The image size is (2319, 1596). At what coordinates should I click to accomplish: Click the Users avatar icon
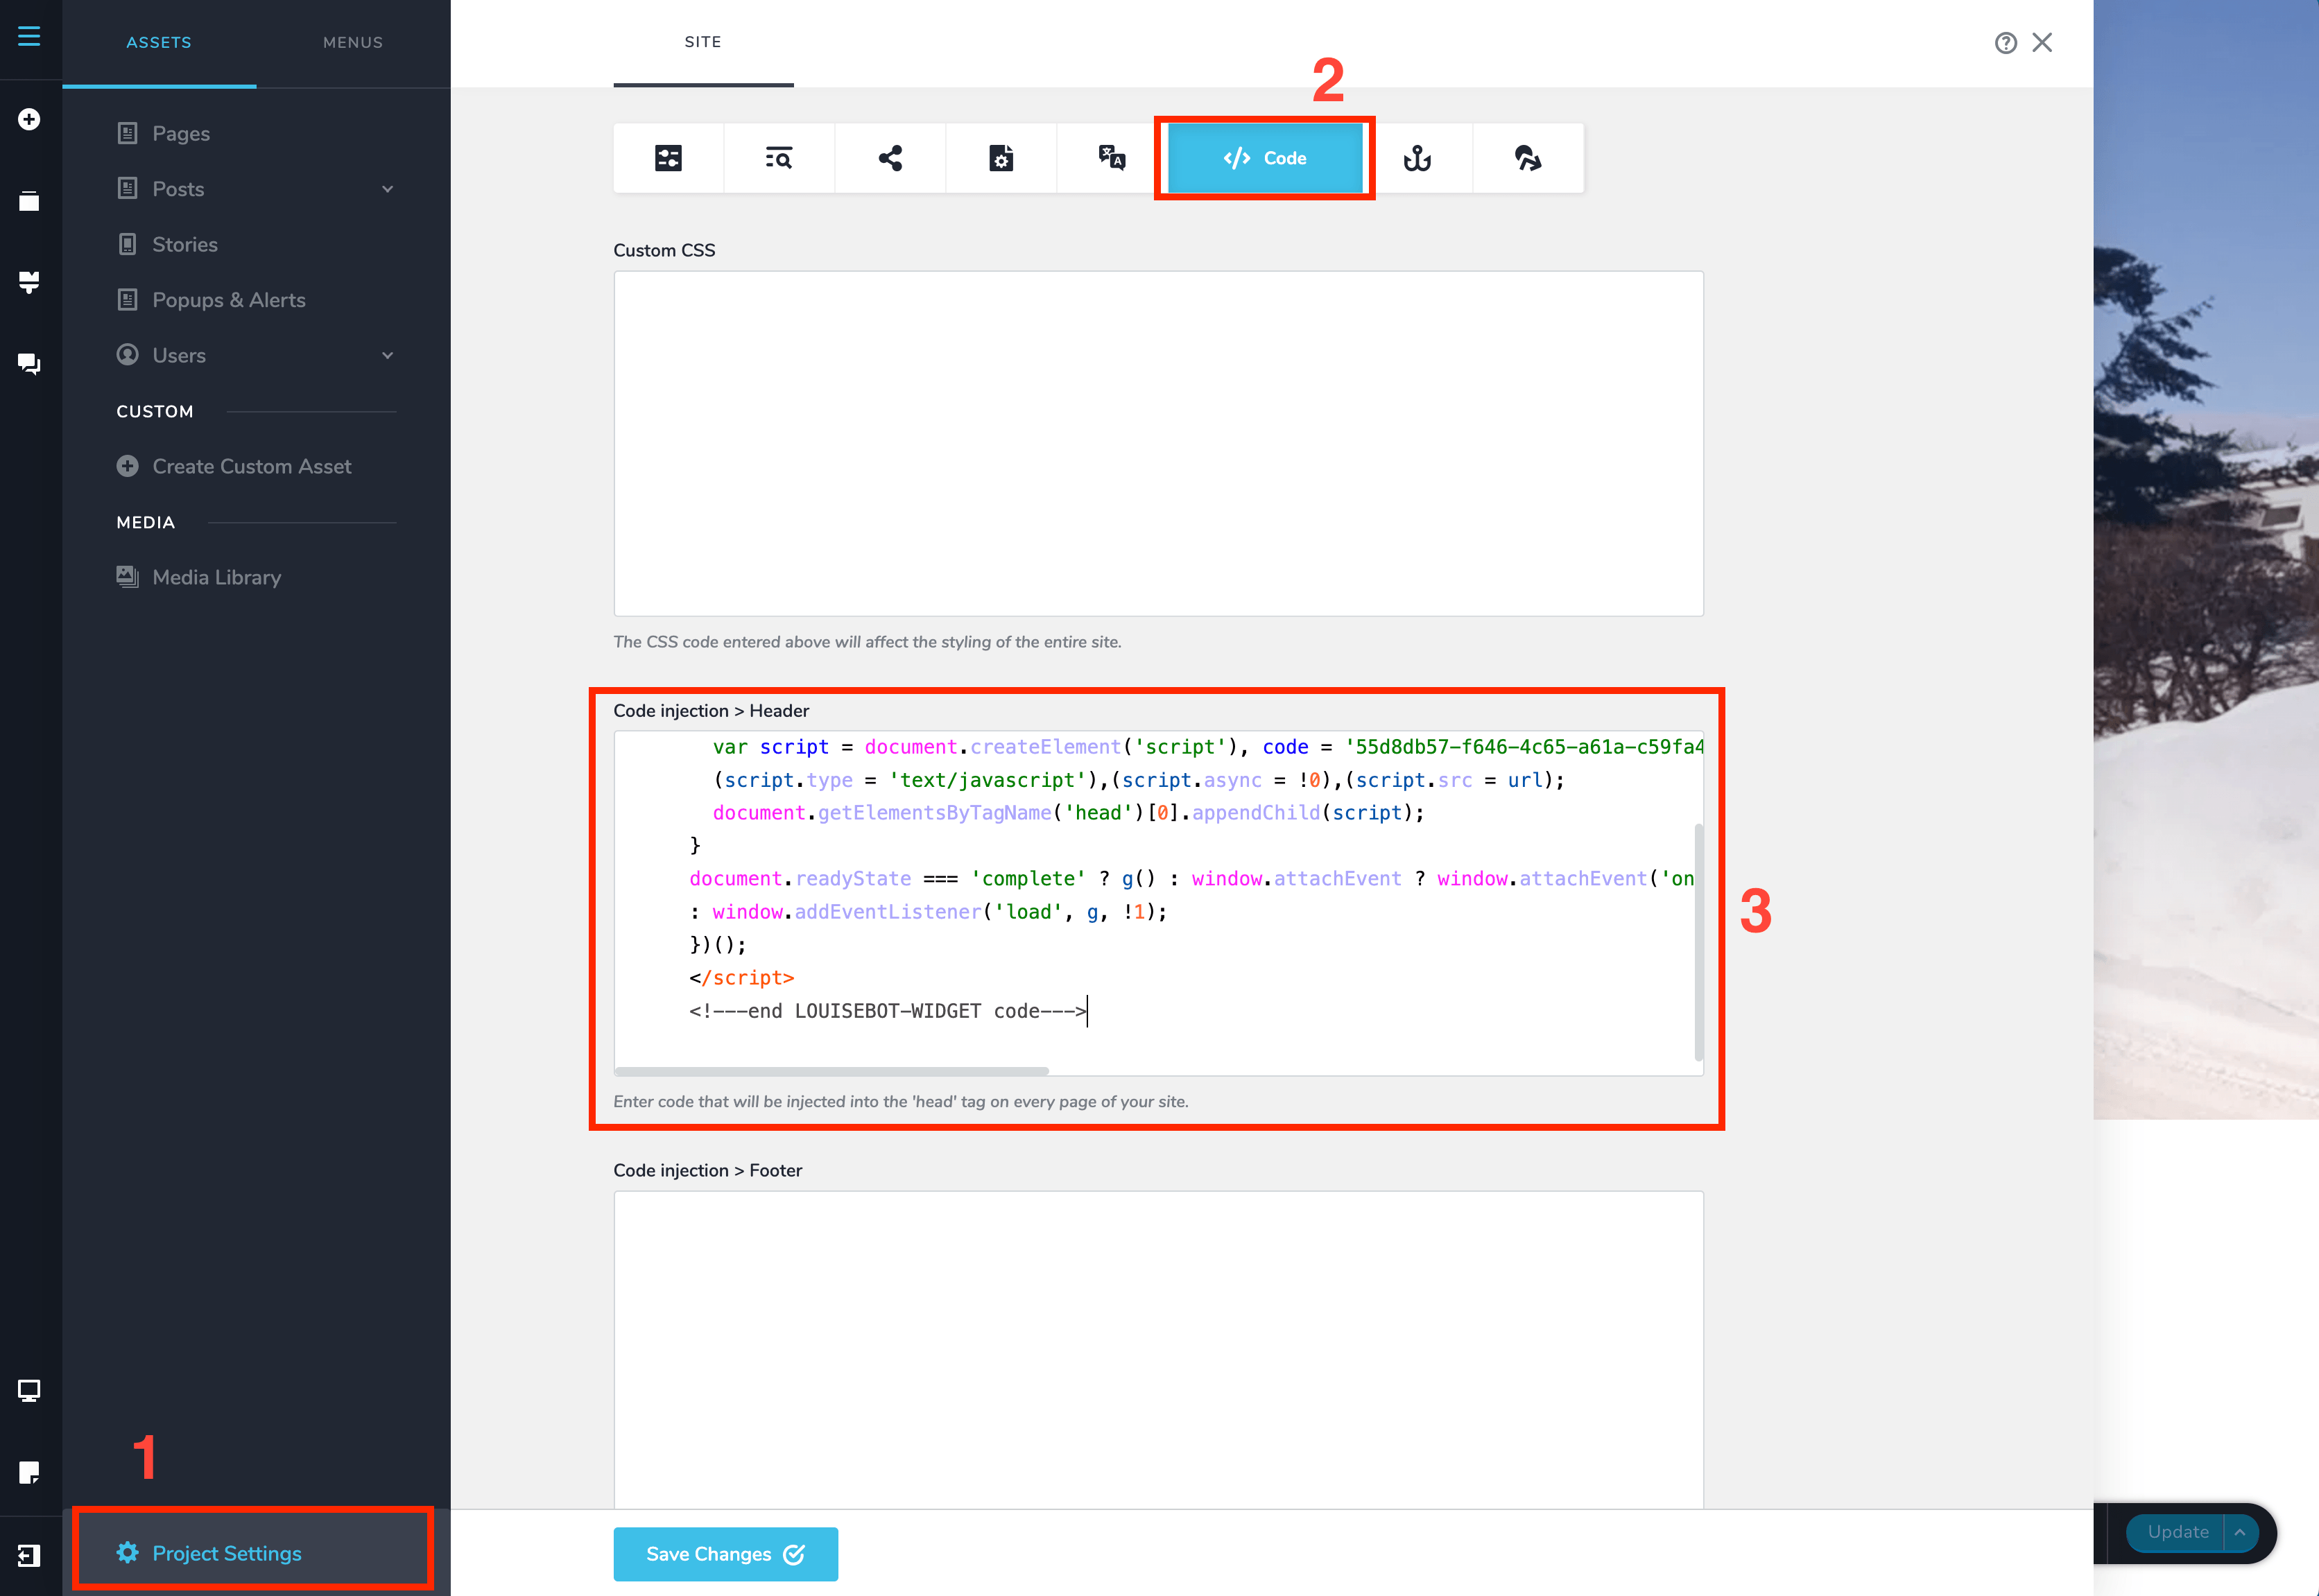point(127,355)
